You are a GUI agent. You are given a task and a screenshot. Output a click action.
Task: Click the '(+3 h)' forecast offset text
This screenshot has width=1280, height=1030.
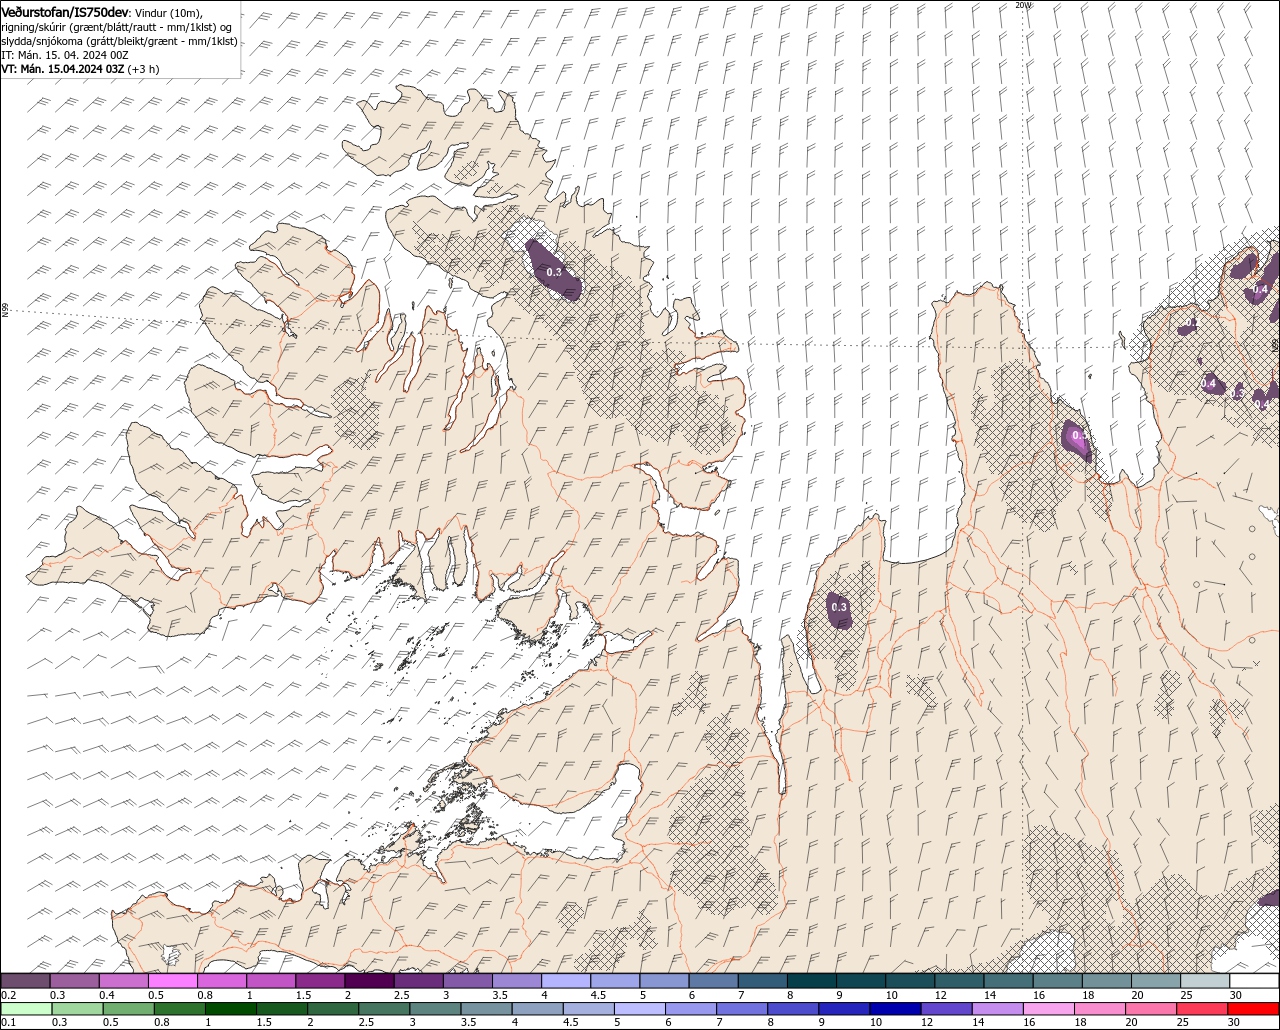tap(144, 69)
